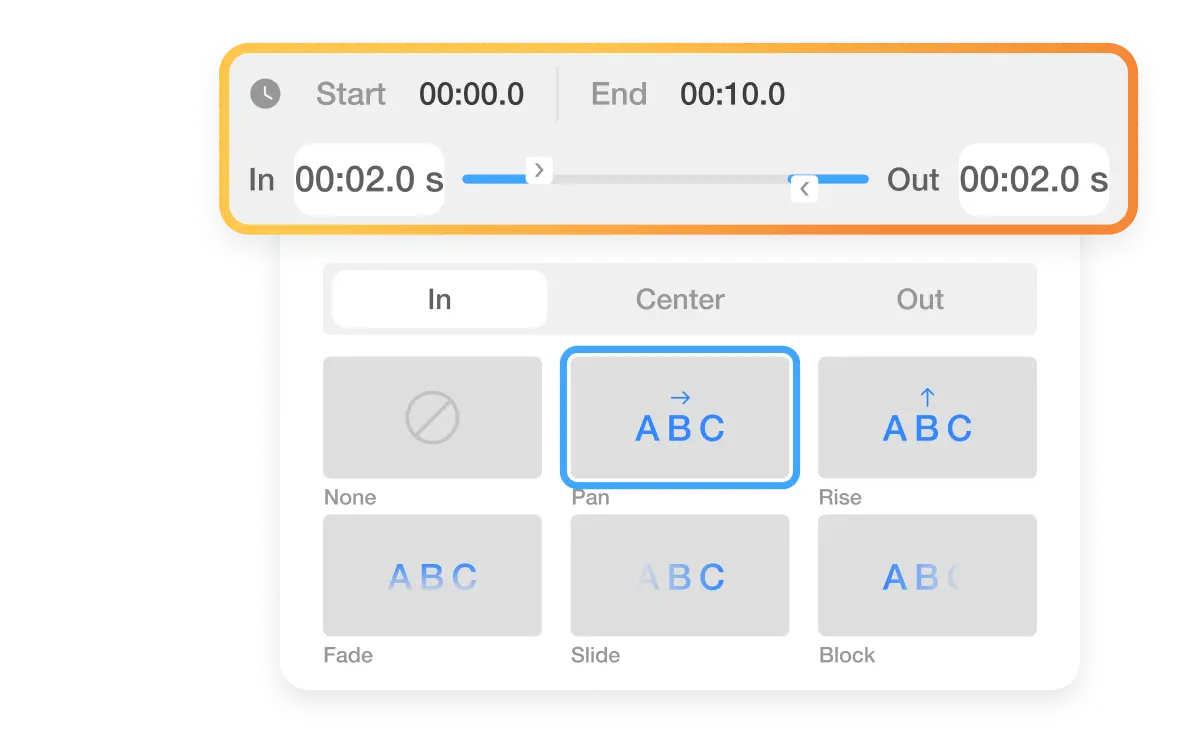
Task: Click the right-arrow in-point handle
Action: (538, 170)
